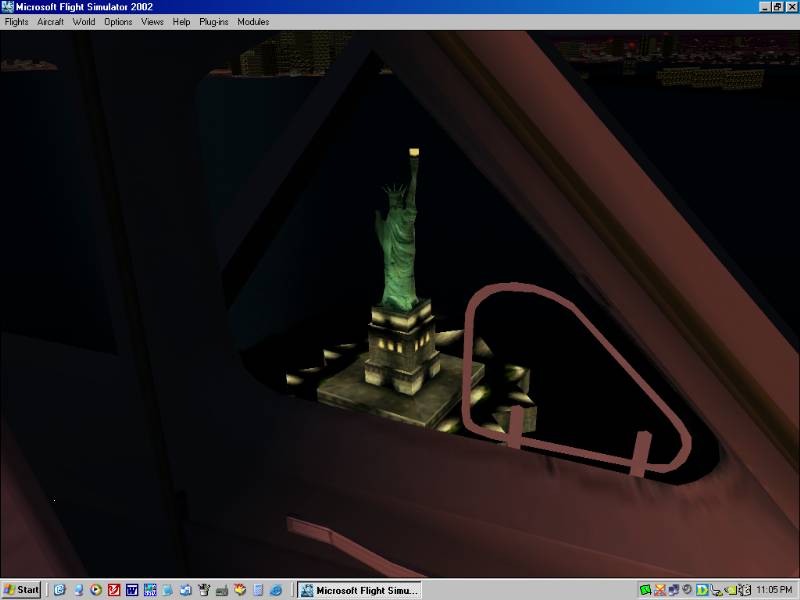Open the Views menu
This screenshot has width=800, height=600.
click(x=152, y=22)
